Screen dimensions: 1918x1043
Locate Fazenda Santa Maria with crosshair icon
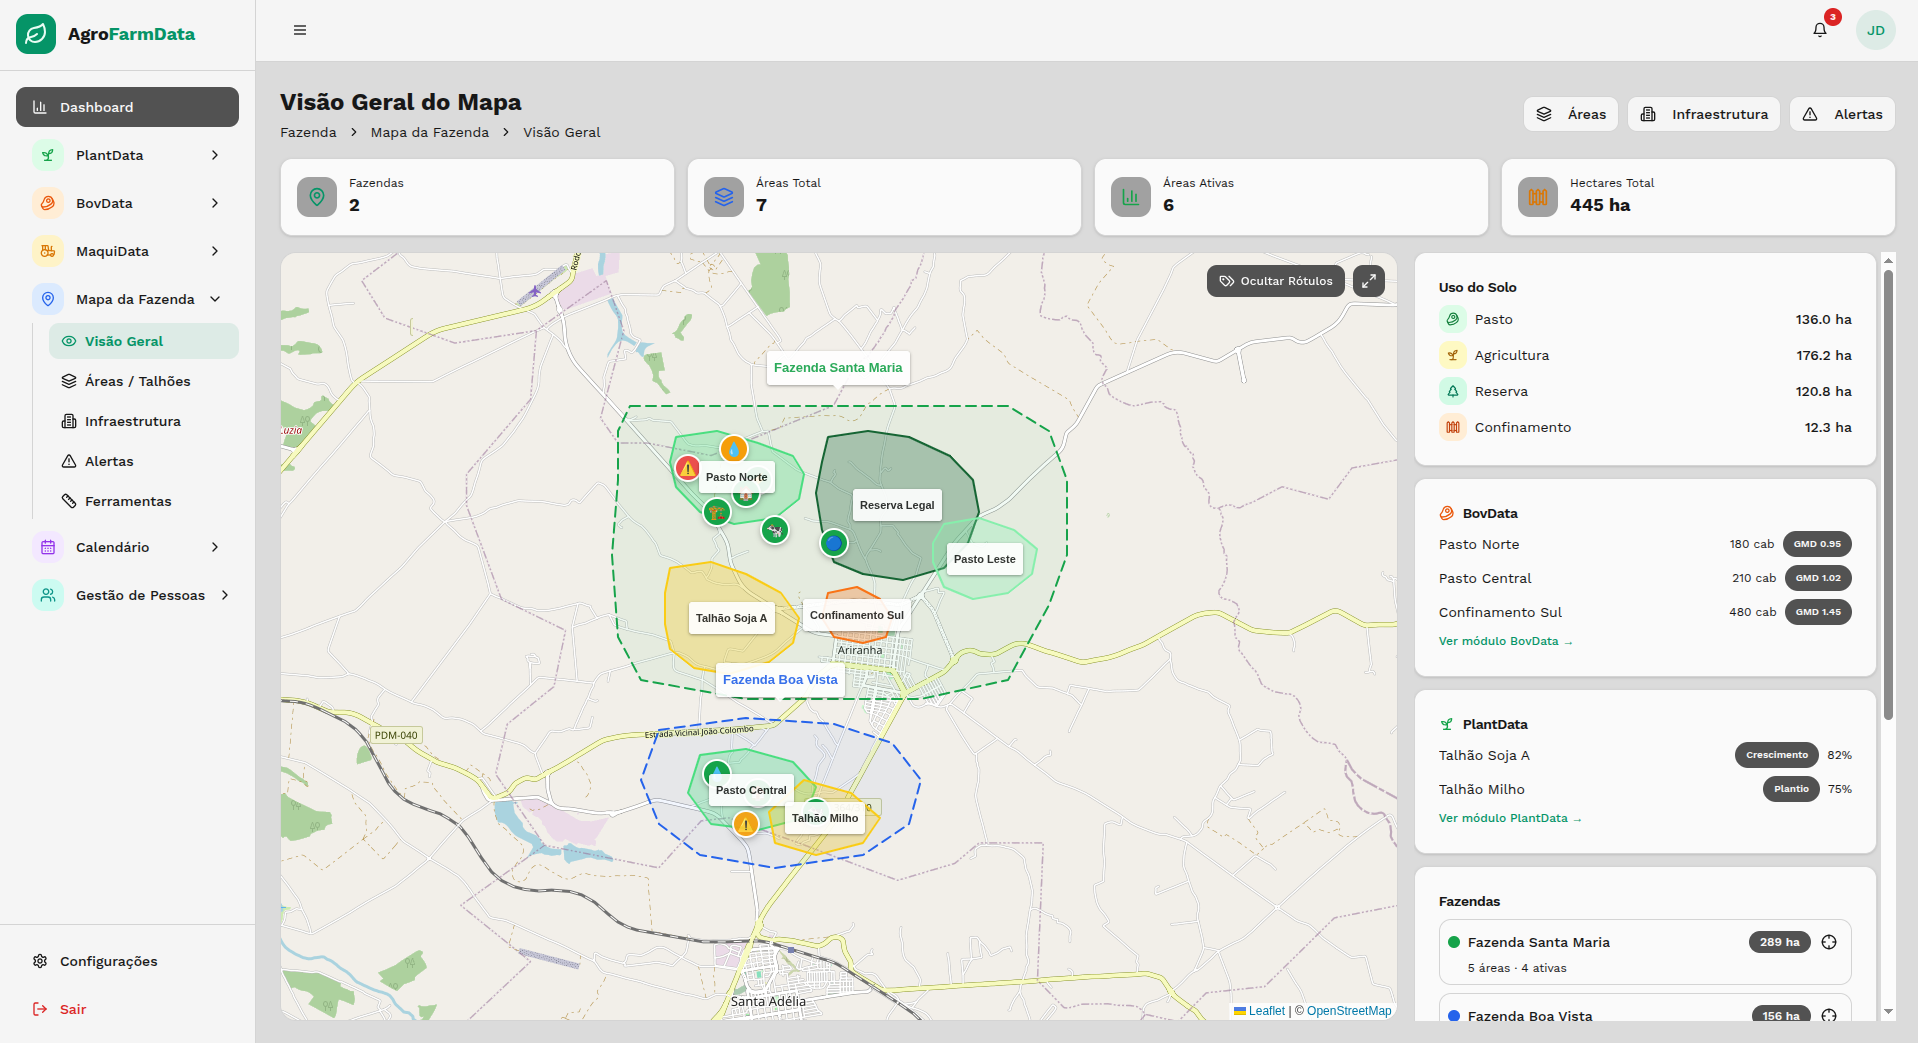(1829, 942)
